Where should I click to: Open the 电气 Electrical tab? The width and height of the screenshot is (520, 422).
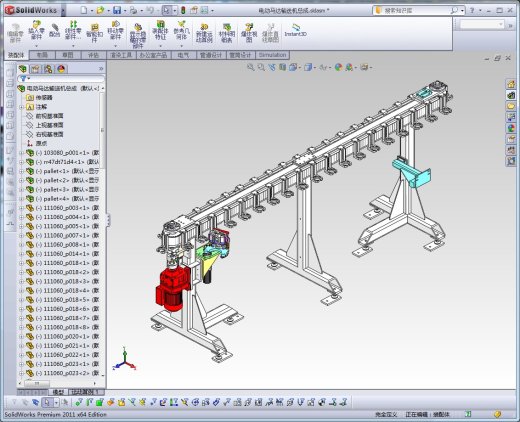click(x=184, y=55)
